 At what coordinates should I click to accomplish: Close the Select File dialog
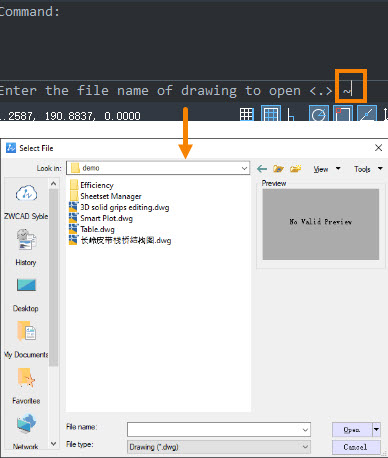tap(378, 148)
